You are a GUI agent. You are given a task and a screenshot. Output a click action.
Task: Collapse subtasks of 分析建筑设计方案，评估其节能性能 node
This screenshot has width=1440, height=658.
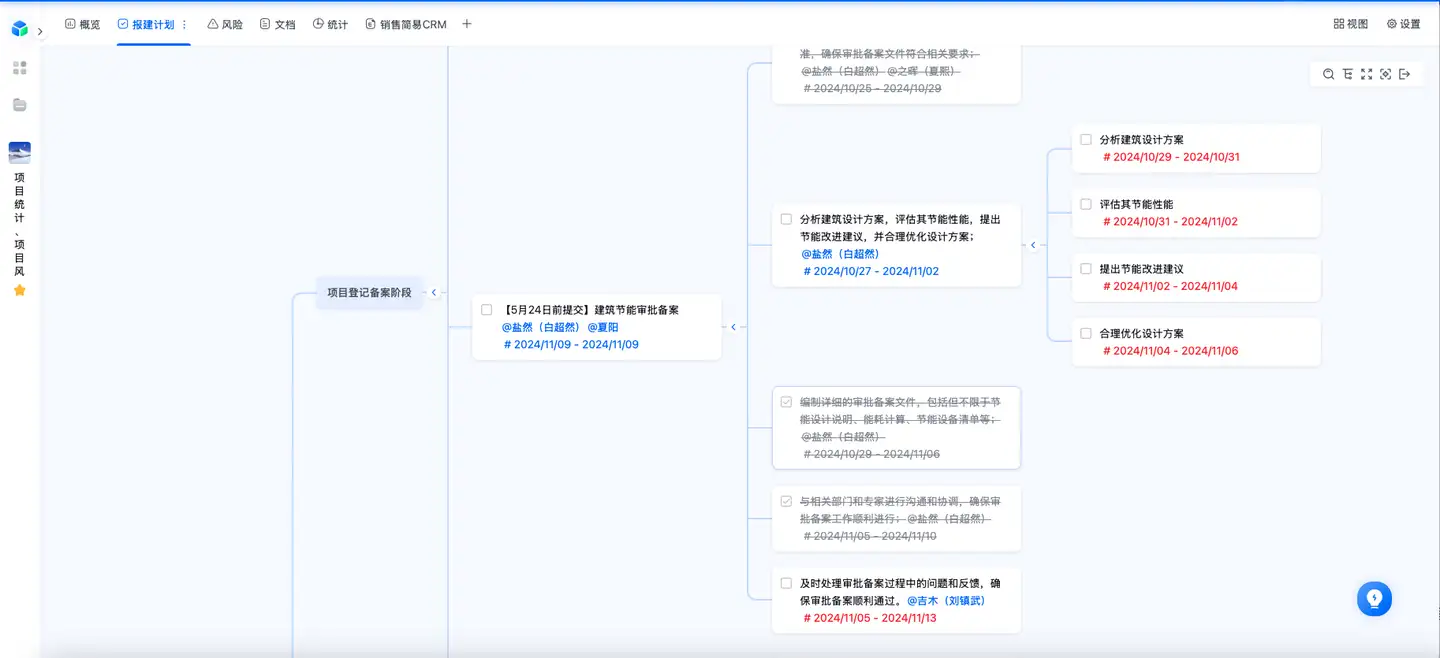coord(1033,245)
